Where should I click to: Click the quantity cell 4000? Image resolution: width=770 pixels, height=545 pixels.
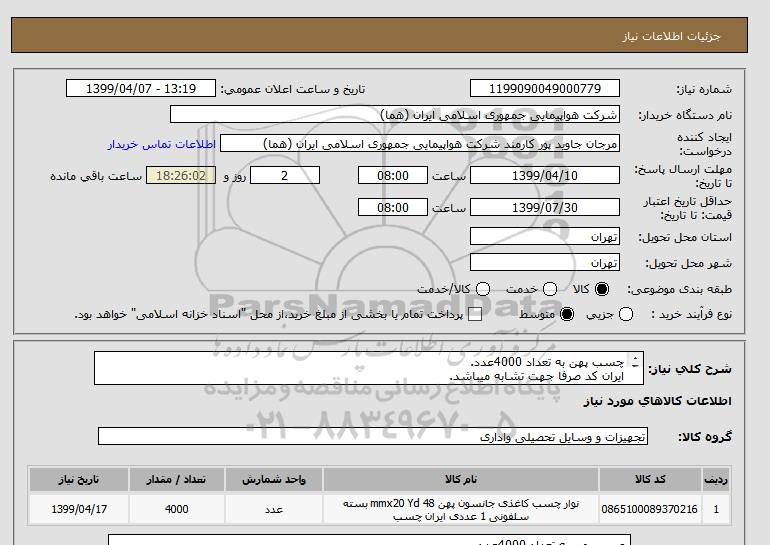point(176,509)
